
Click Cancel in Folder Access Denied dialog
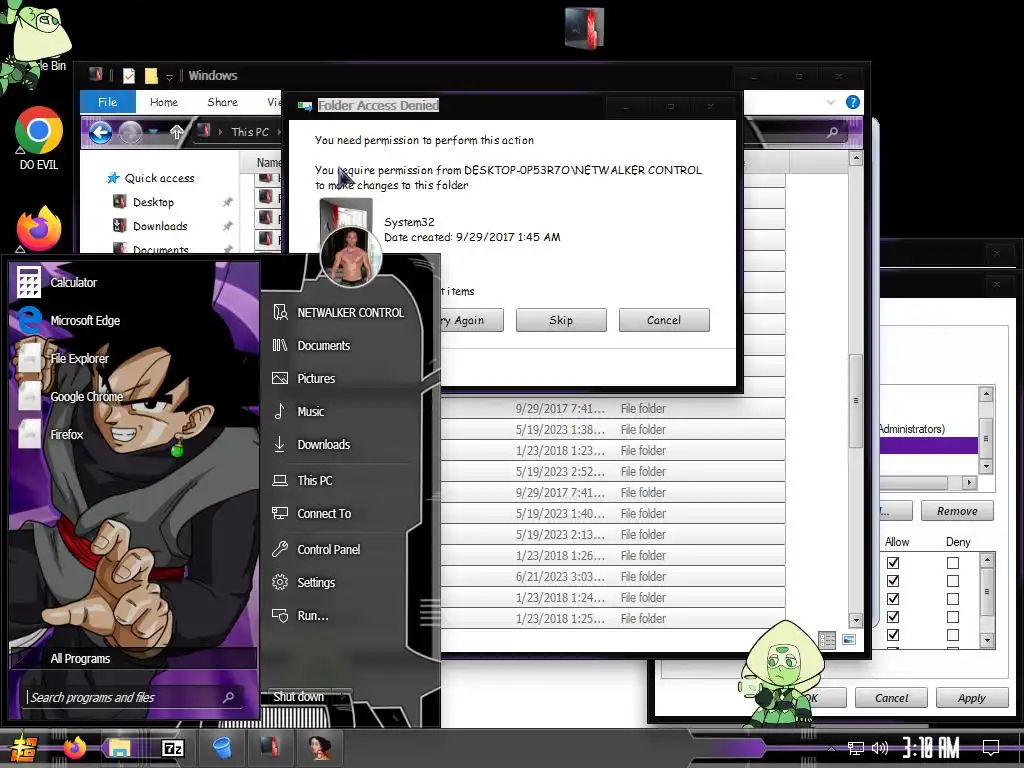pos(664,320)
